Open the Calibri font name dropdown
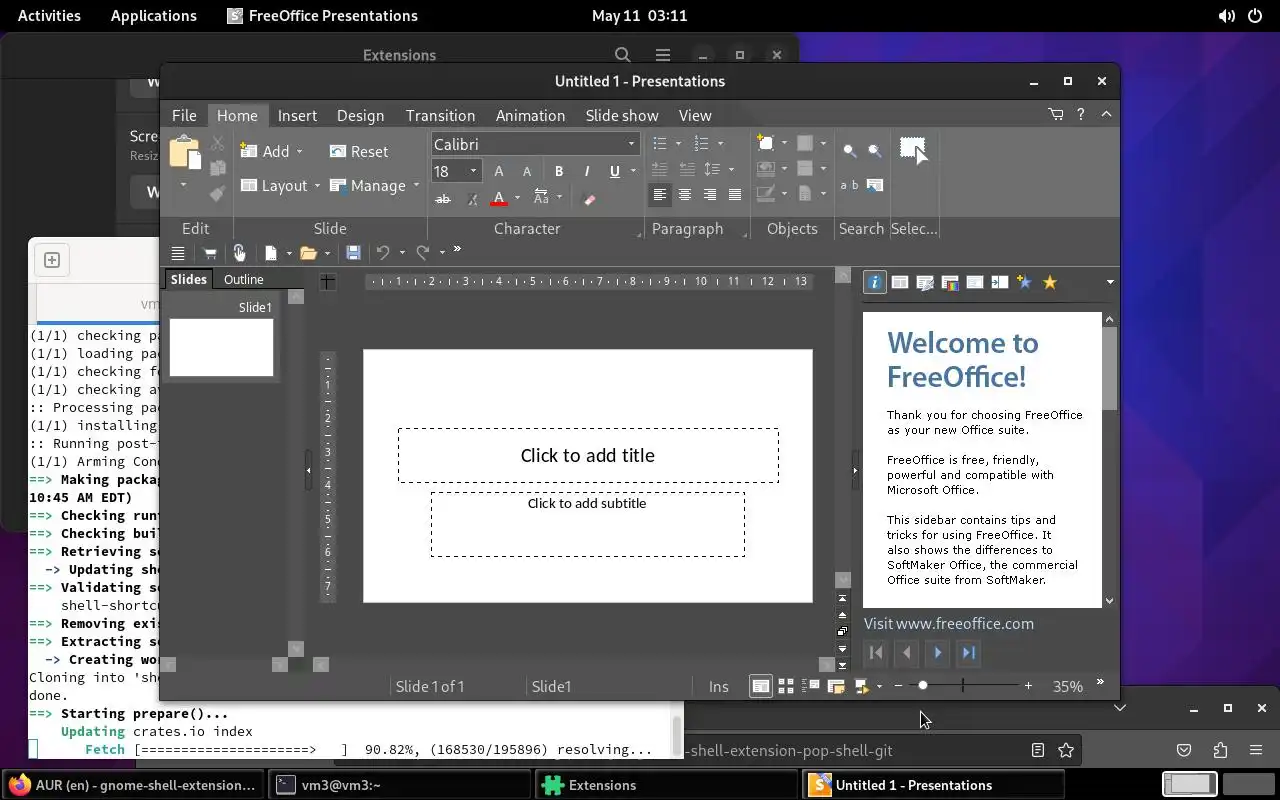The height and width of the screenshot is (800, 1280). coord(631,144)
